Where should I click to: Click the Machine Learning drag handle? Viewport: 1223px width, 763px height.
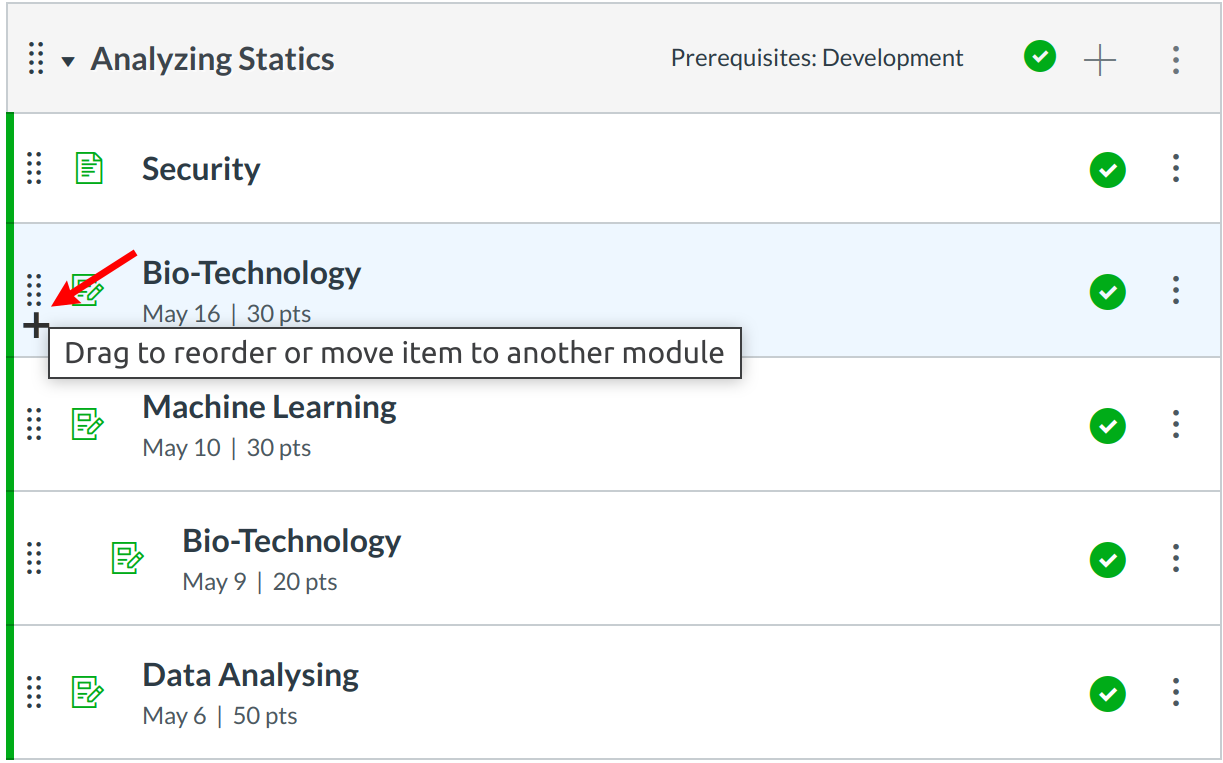pos(34,425)
